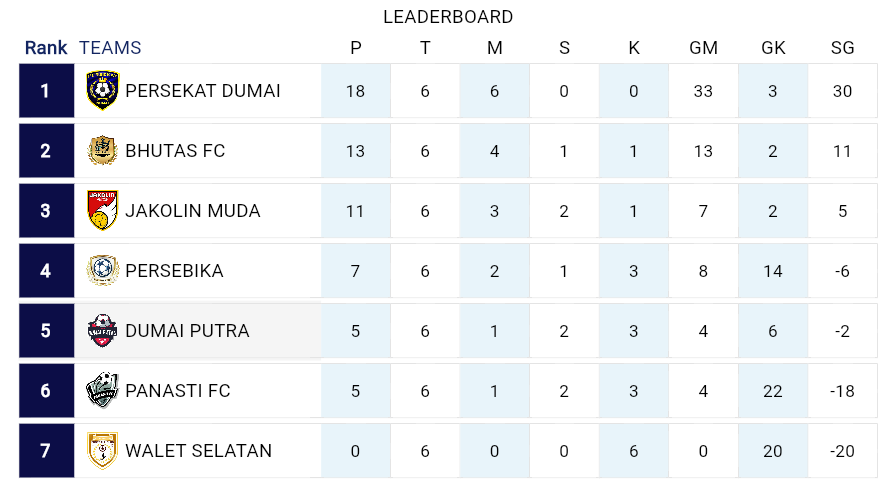The image size is (891, 490).
Task: Click the Panasti FC team emblem
Action: tap(102, 390)
